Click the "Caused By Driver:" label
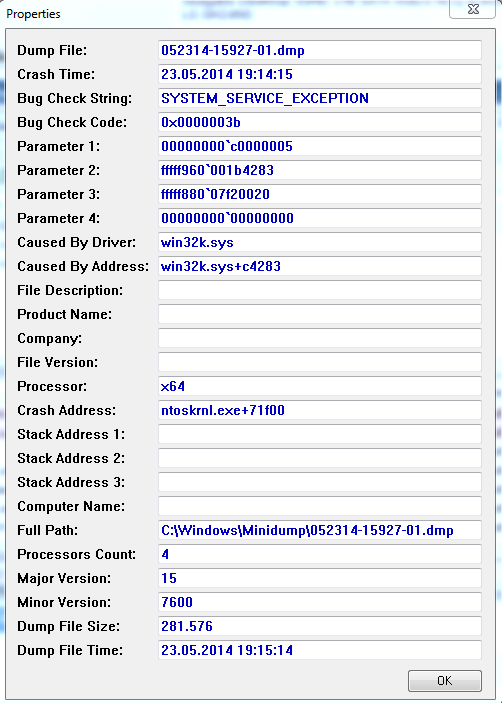 (76, 243)
